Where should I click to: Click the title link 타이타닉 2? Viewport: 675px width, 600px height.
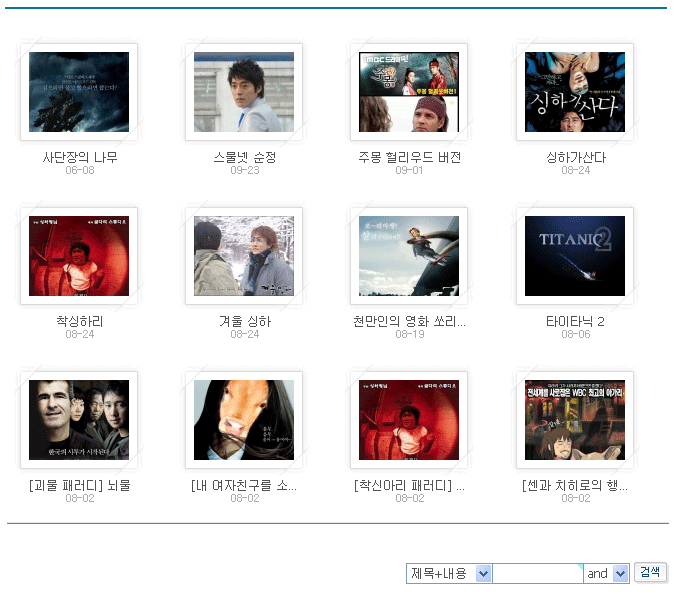click(576, 321)
